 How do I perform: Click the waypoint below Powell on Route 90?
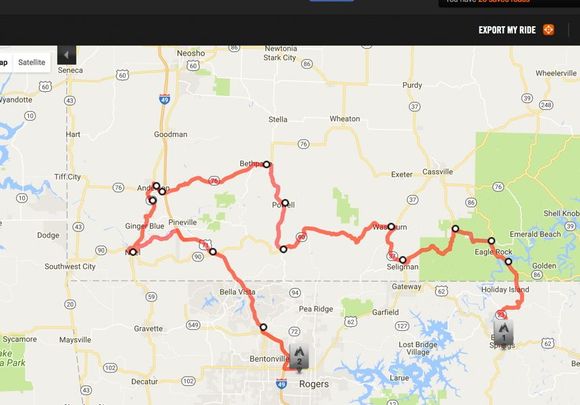click(x=283, y=249)
